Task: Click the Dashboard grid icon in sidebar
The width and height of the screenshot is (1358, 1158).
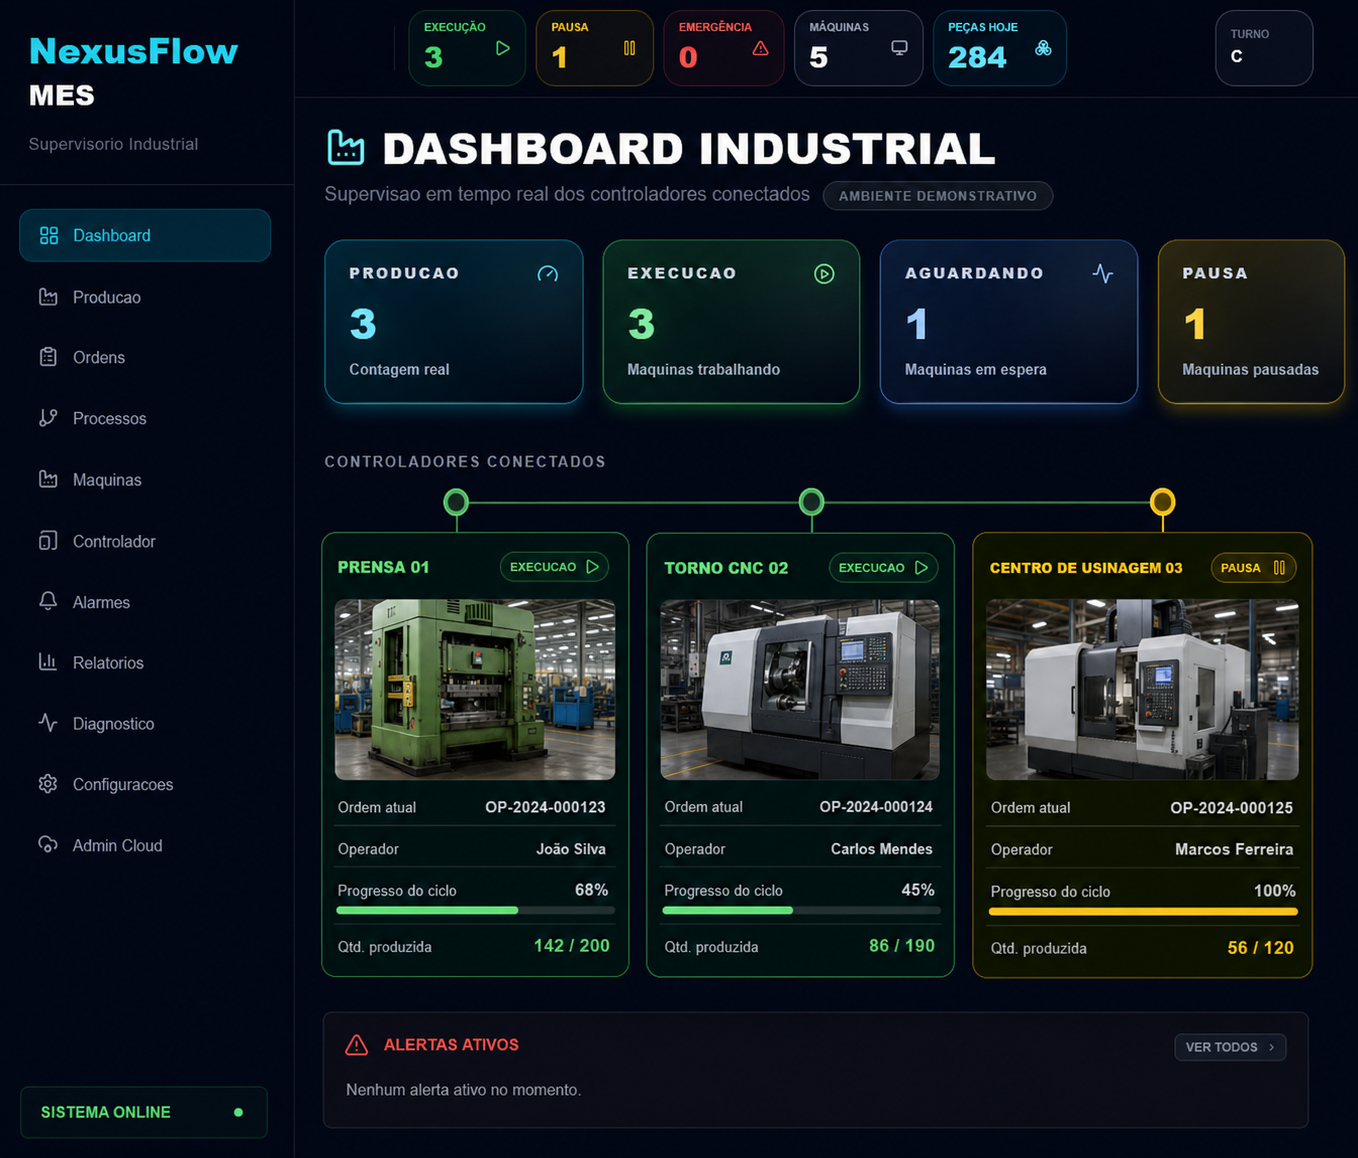Action: [48, 236]
